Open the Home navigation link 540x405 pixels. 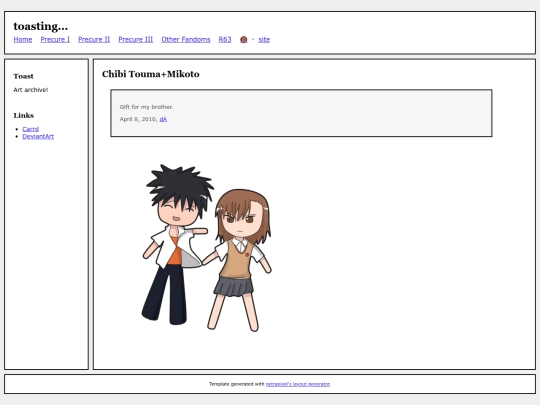point(23,40)
